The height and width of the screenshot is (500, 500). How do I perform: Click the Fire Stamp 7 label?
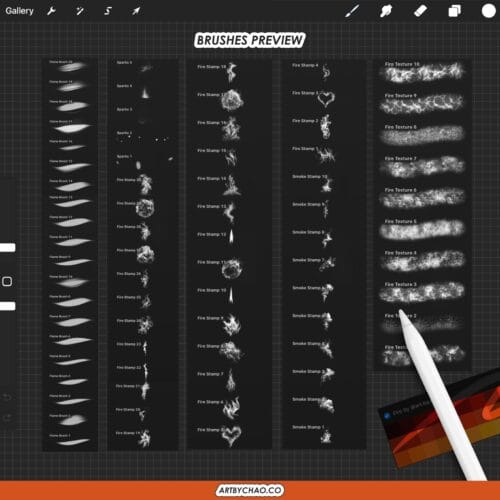click(210, 374)
